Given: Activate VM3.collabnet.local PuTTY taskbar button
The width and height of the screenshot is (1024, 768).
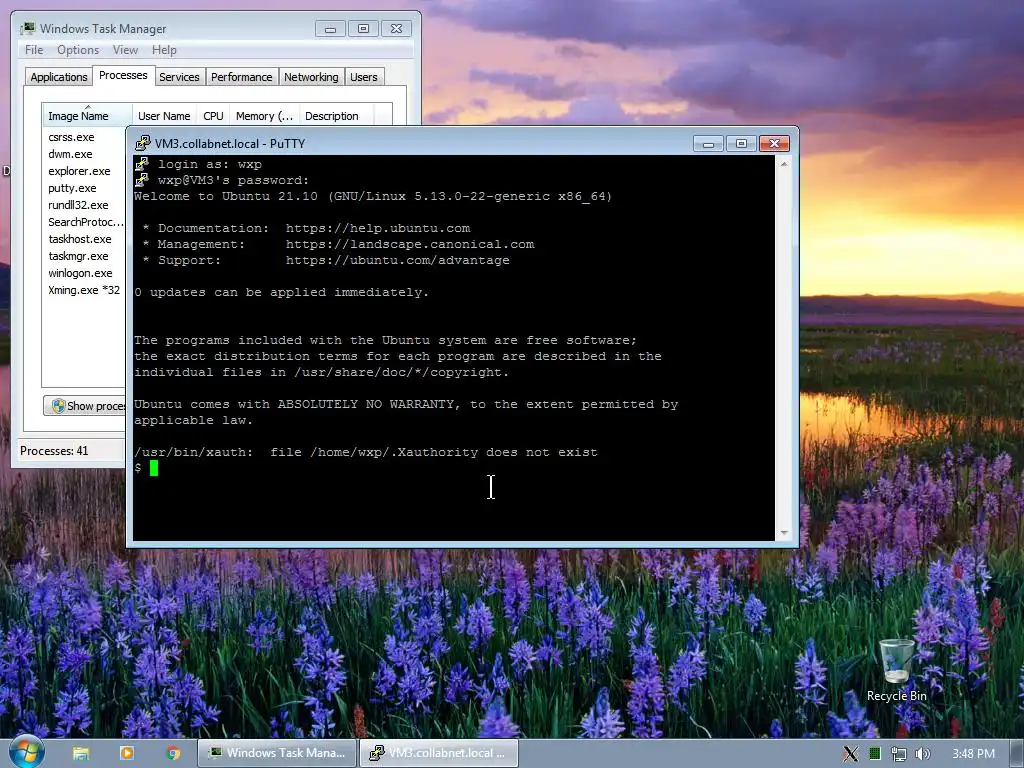Looking at the screenshot, I should [x=439, y=753].
